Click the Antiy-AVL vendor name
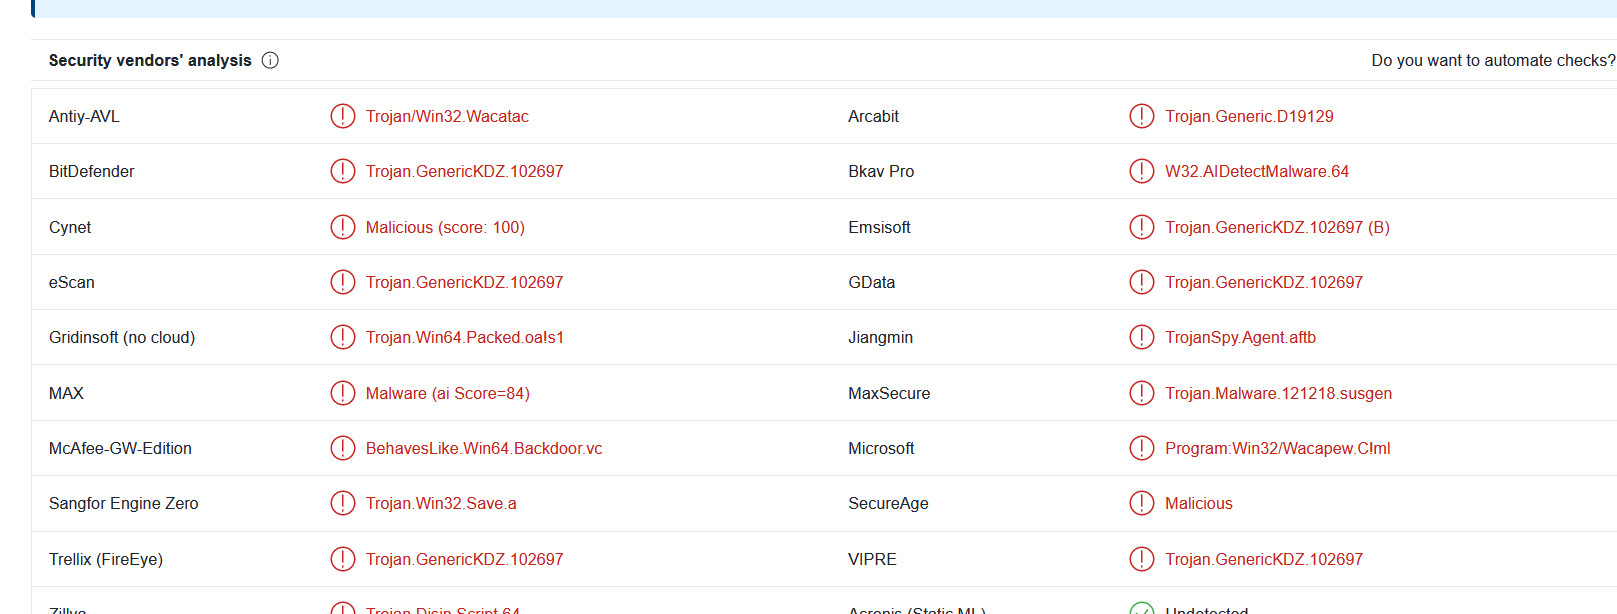The height and width of the screenshot is (614, 1617). (x=84, y=116)
